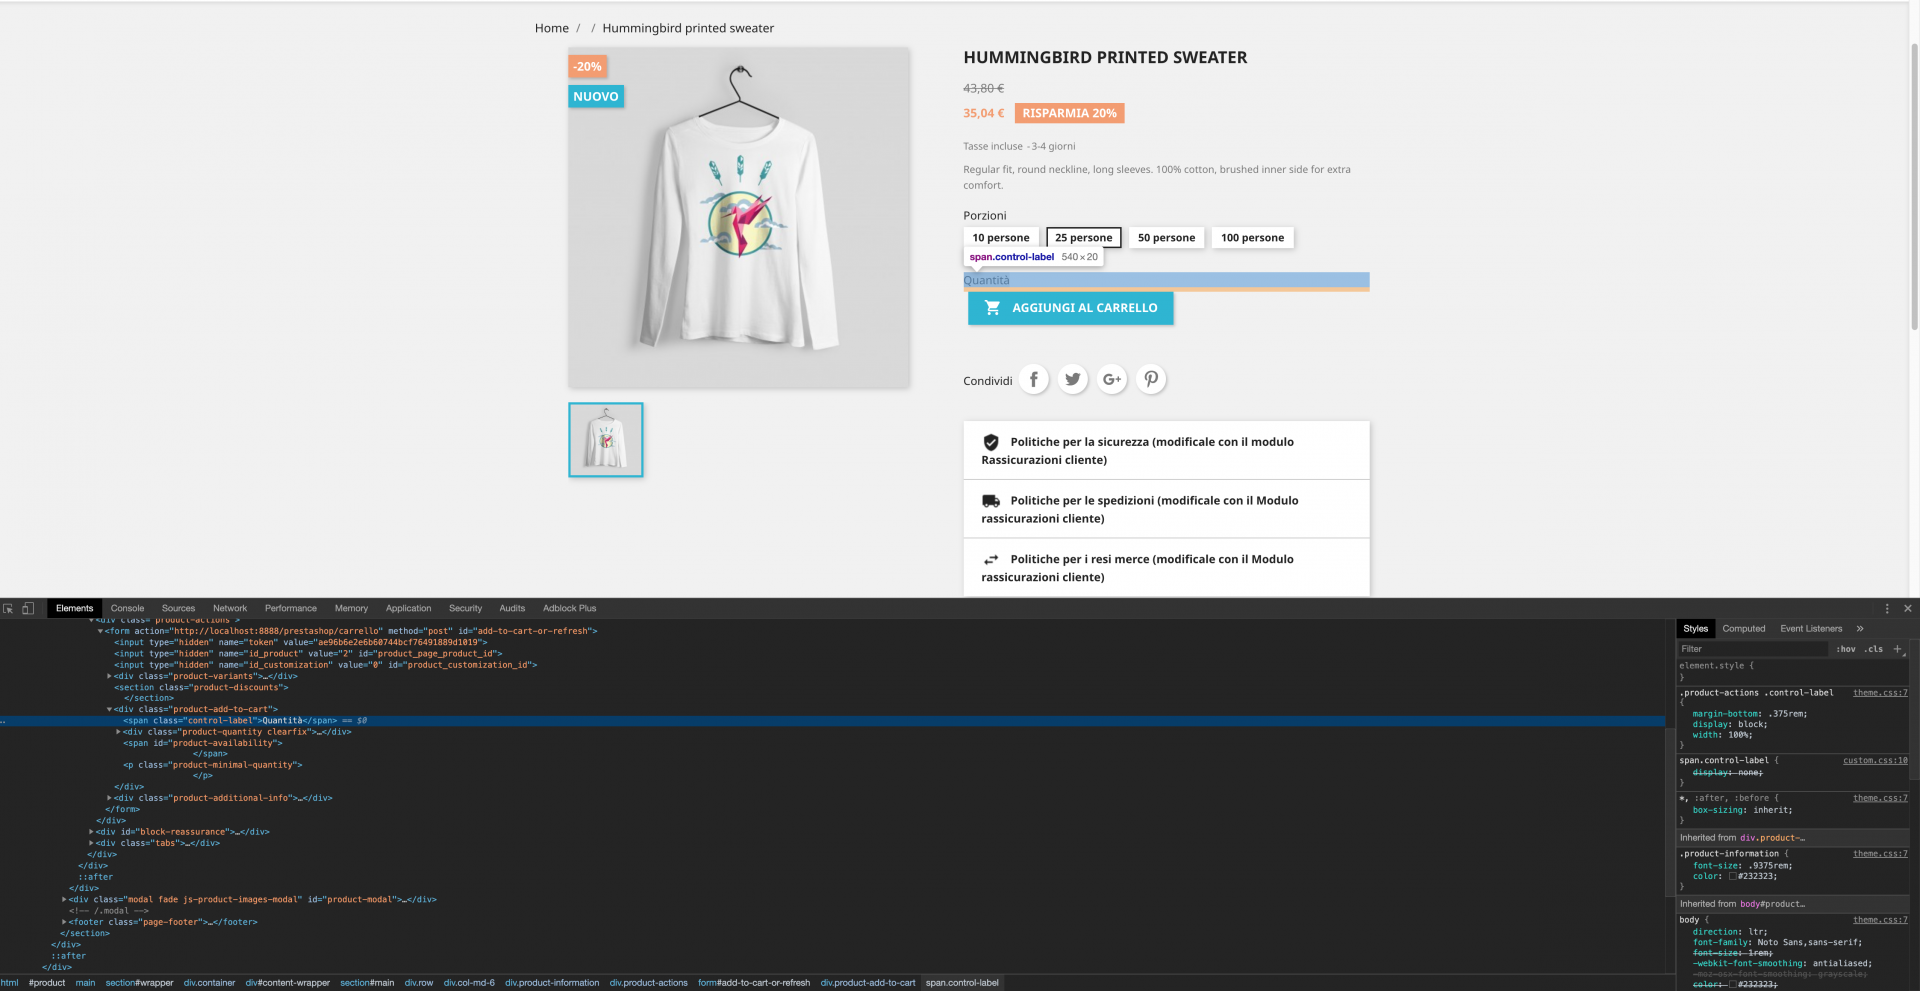The height and width of the screenshot is (991, 1920).
Task: Go to the Home breadcrumb link
Action: tap(552, 28)
